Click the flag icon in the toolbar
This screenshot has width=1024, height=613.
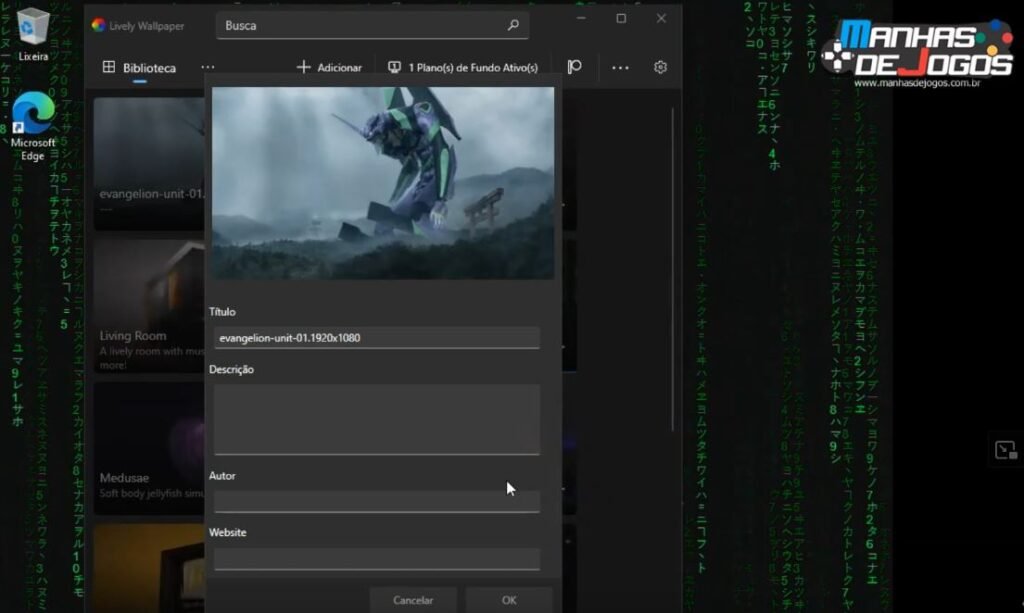point(575,67)
